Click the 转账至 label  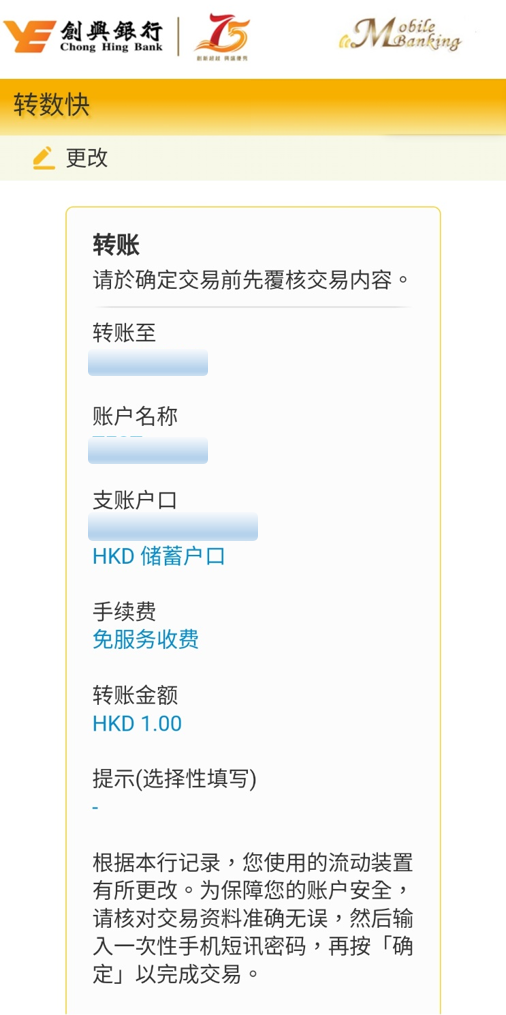(124, 334)
